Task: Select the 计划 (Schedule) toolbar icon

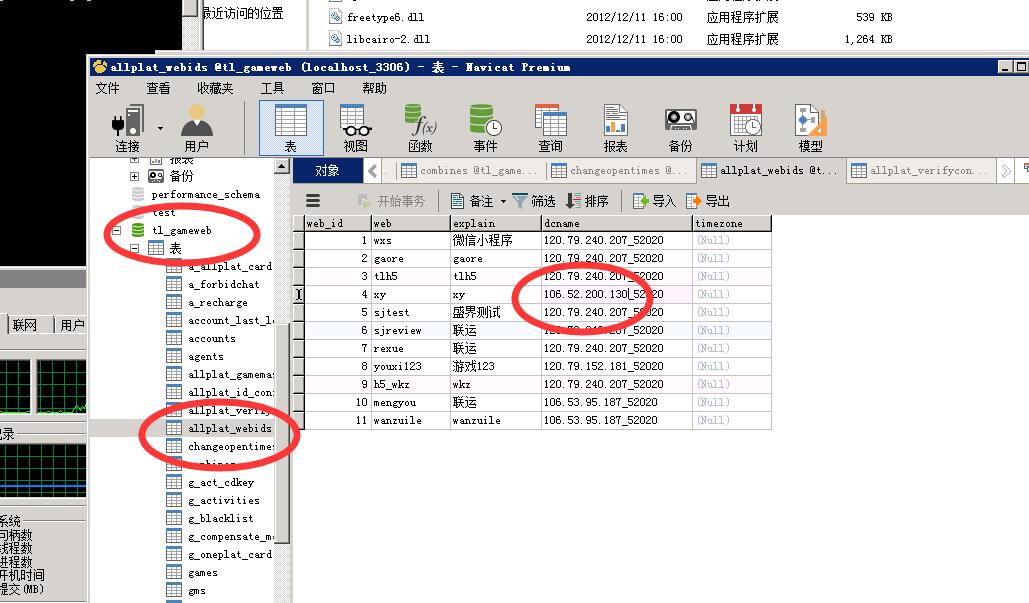Action: pos(745,128)
